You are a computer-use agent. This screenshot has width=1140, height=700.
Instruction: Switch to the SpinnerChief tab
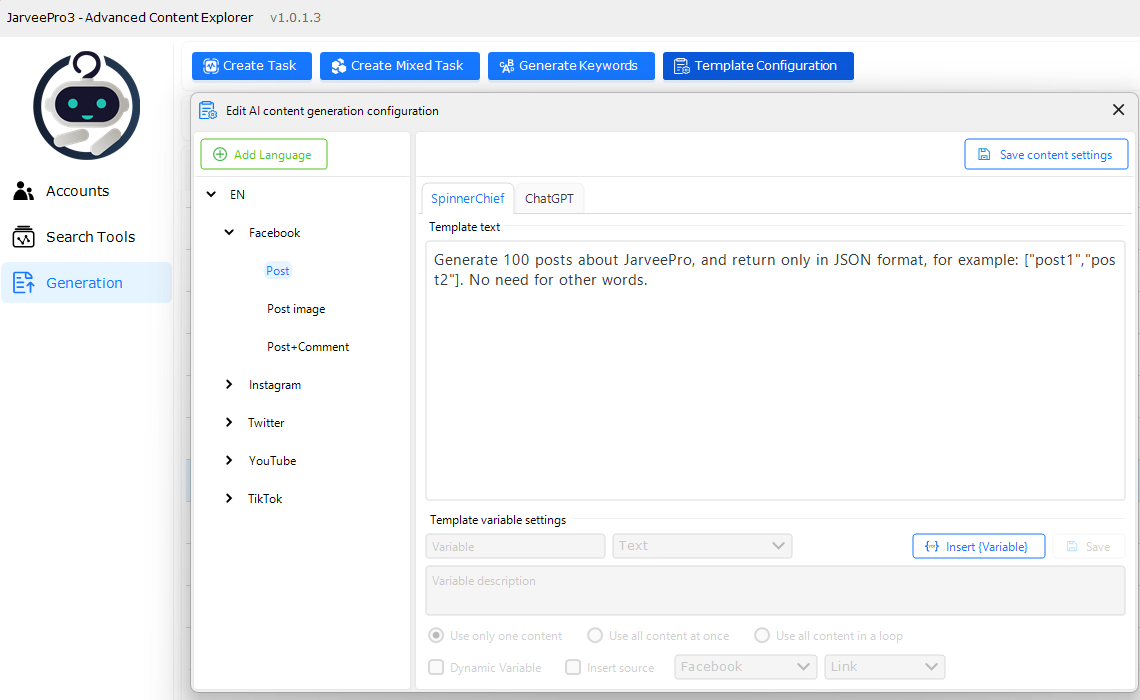467,198
